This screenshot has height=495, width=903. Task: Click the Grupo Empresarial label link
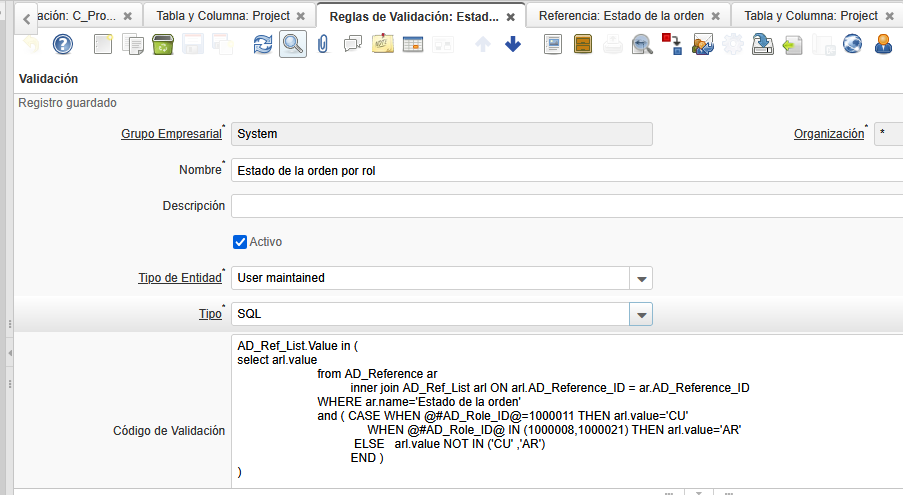click(x=170, y=134)
